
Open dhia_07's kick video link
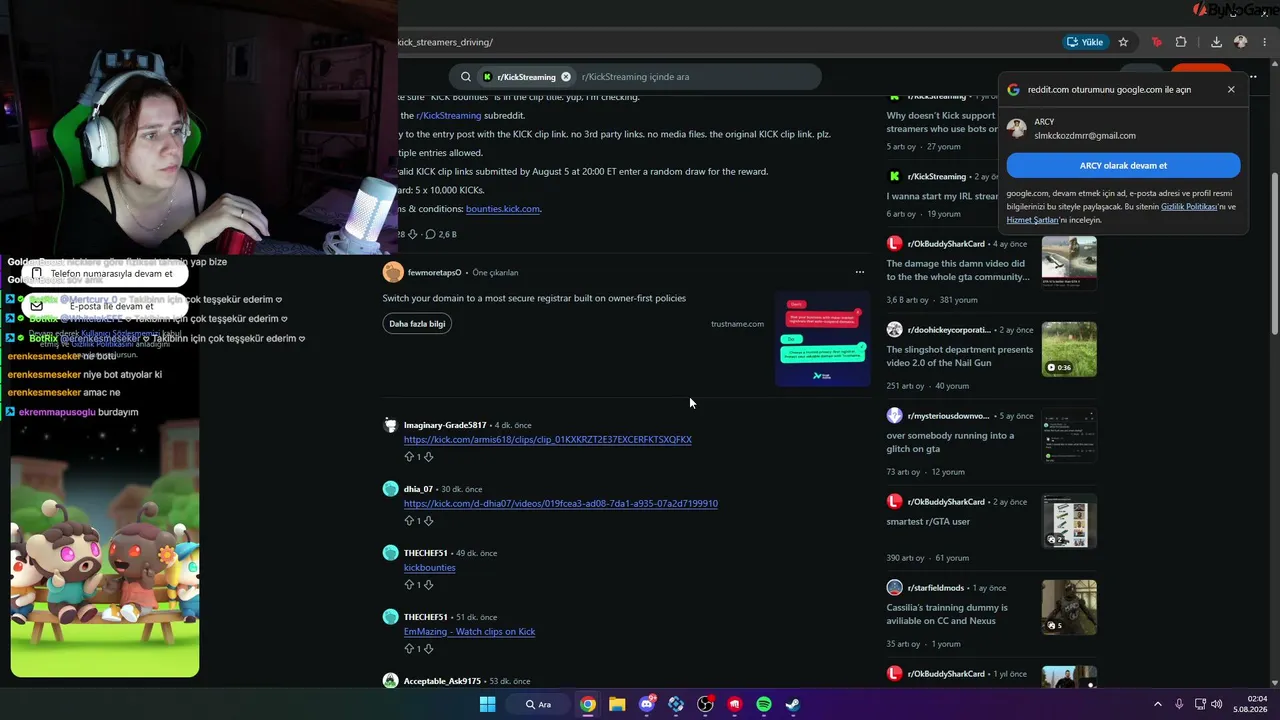pos(561,504)
